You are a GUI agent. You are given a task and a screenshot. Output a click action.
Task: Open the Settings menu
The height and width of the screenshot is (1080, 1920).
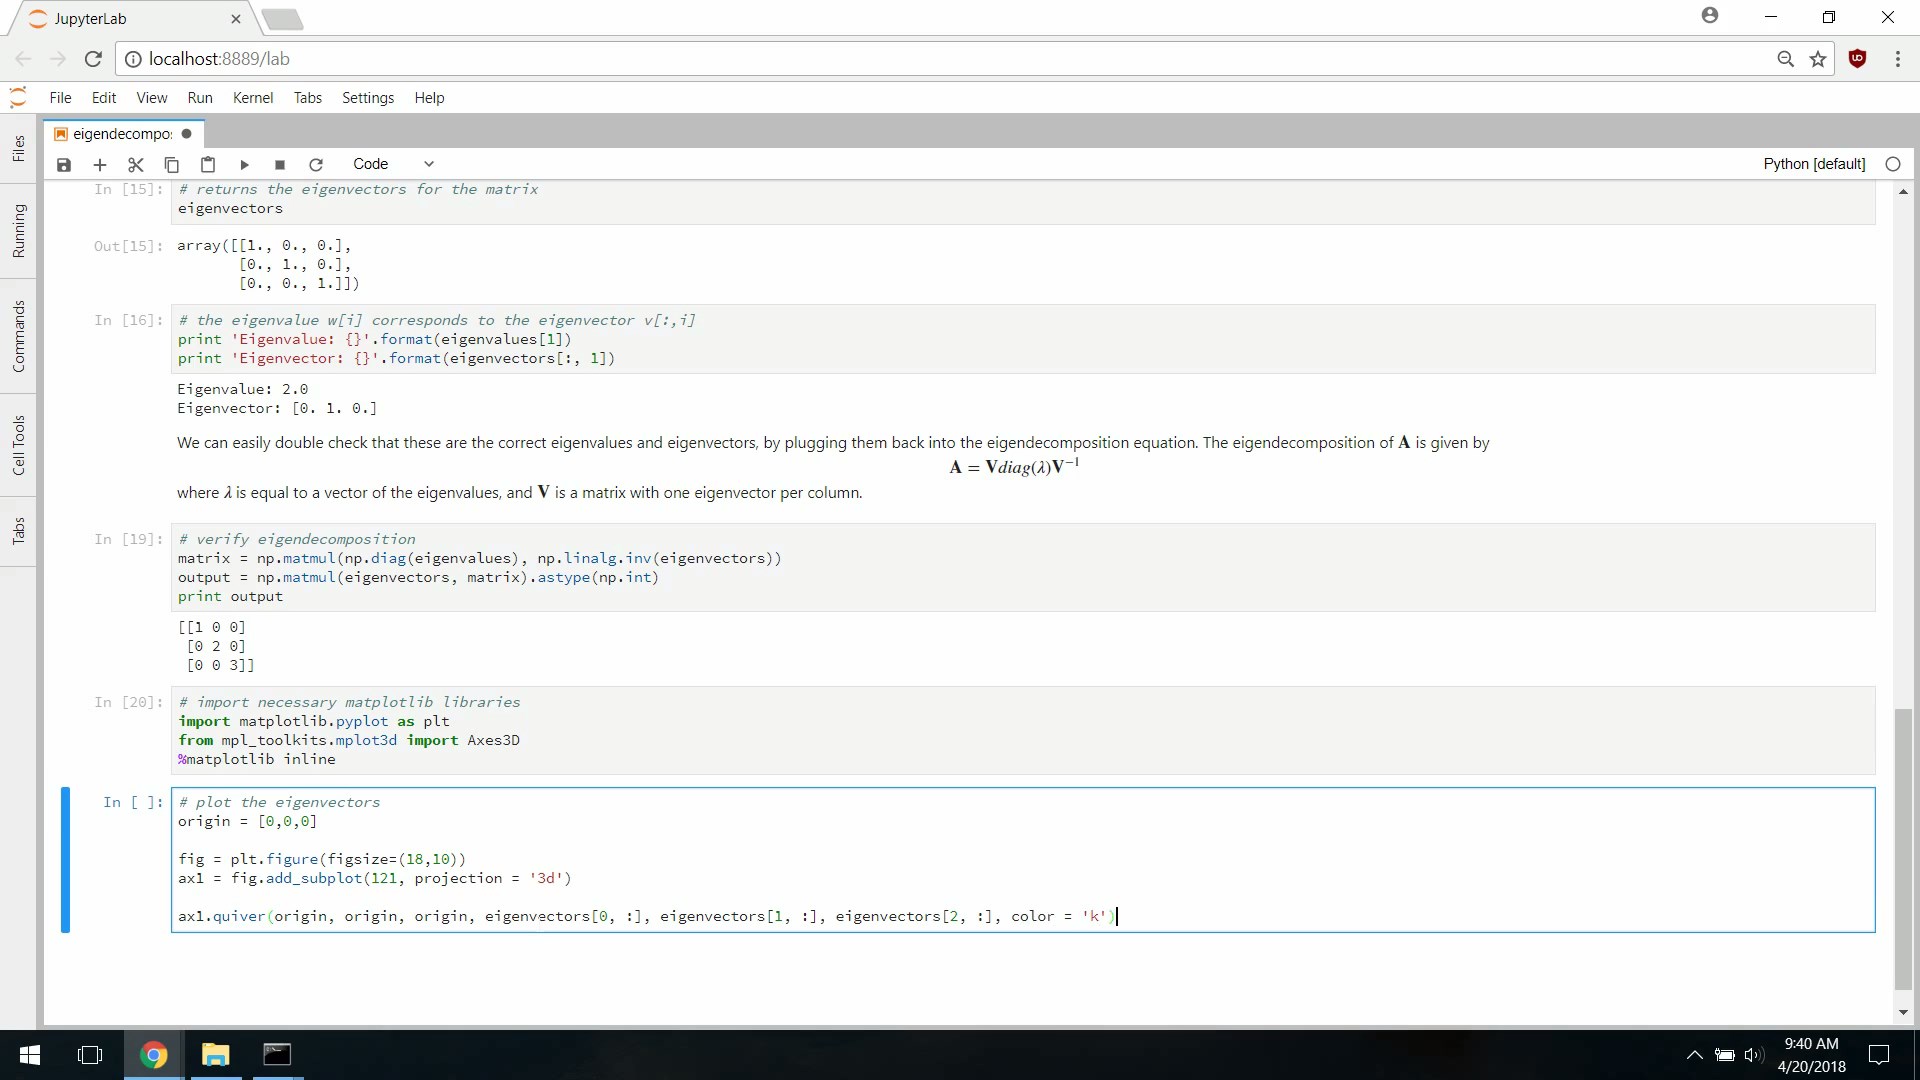368,98
